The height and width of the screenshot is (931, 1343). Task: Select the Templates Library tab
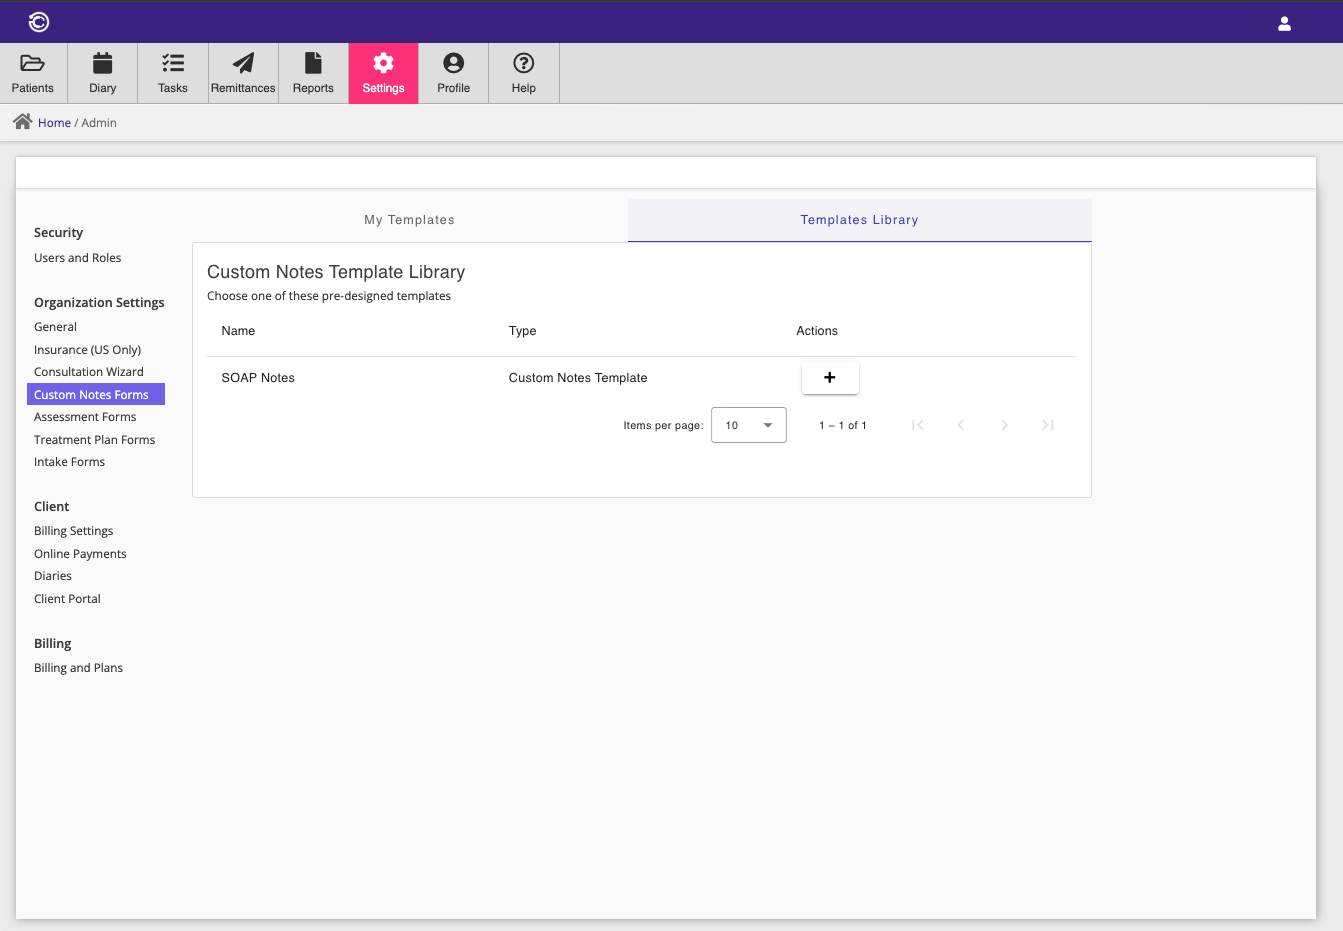(859, 219)
